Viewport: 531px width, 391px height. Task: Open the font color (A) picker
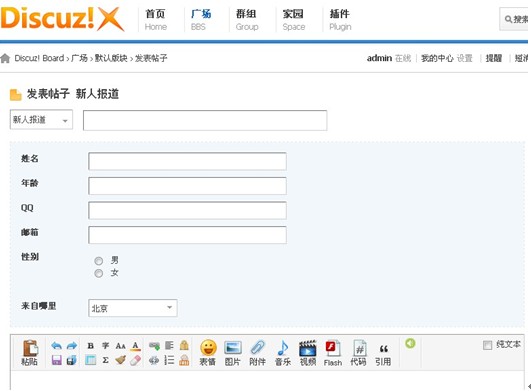point(135,346)
